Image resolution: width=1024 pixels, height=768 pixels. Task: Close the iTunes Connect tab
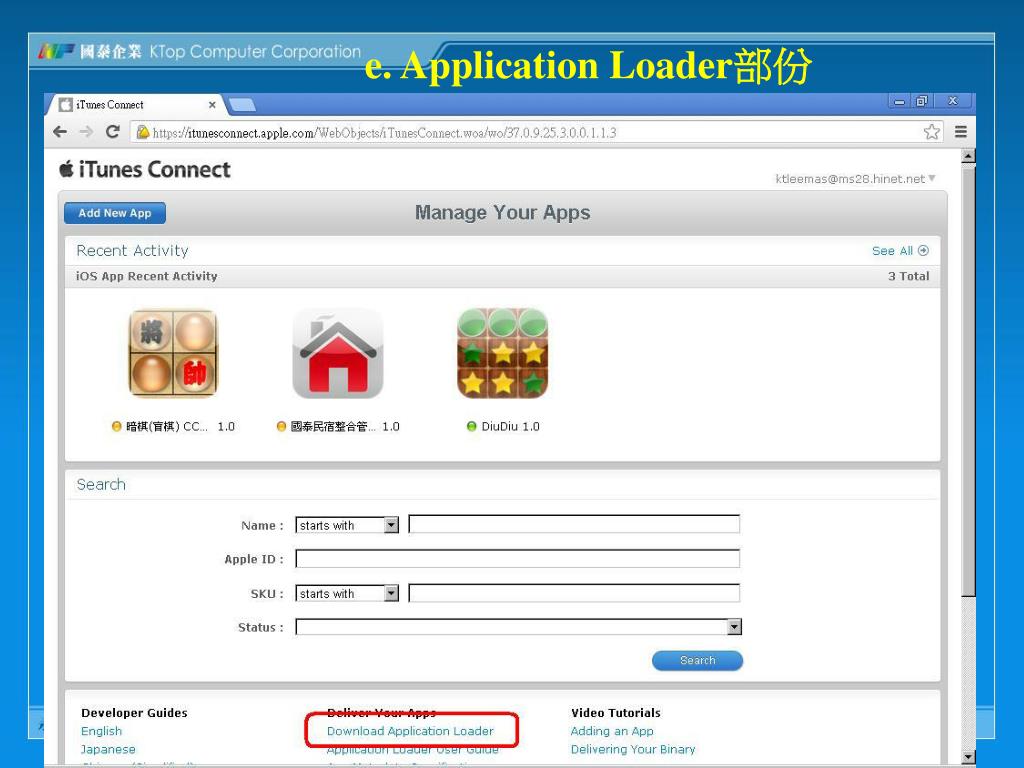[x=212, y=104]
